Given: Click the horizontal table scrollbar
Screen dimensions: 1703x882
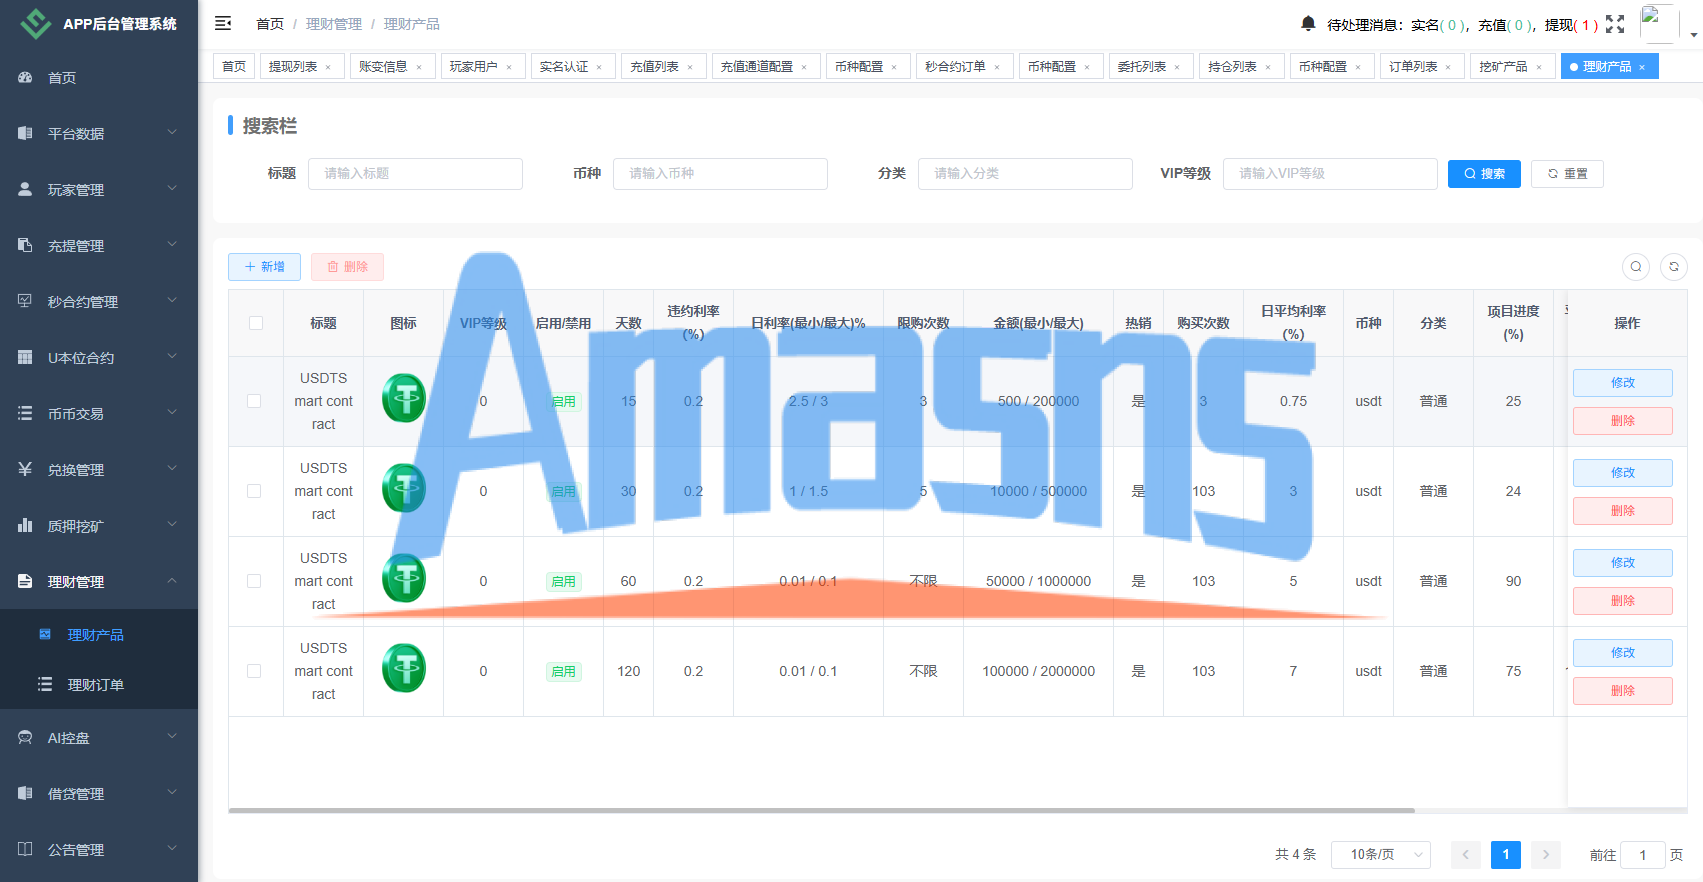Looking at the screenshot, I should [821, 810].
